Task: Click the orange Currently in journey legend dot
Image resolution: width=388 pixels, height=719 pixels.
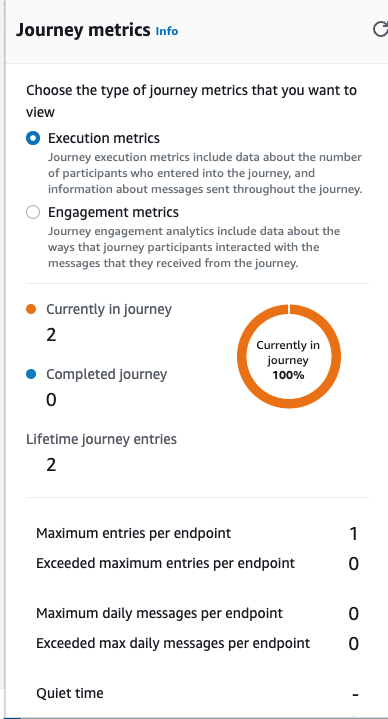Action: [x=31, y=309]
